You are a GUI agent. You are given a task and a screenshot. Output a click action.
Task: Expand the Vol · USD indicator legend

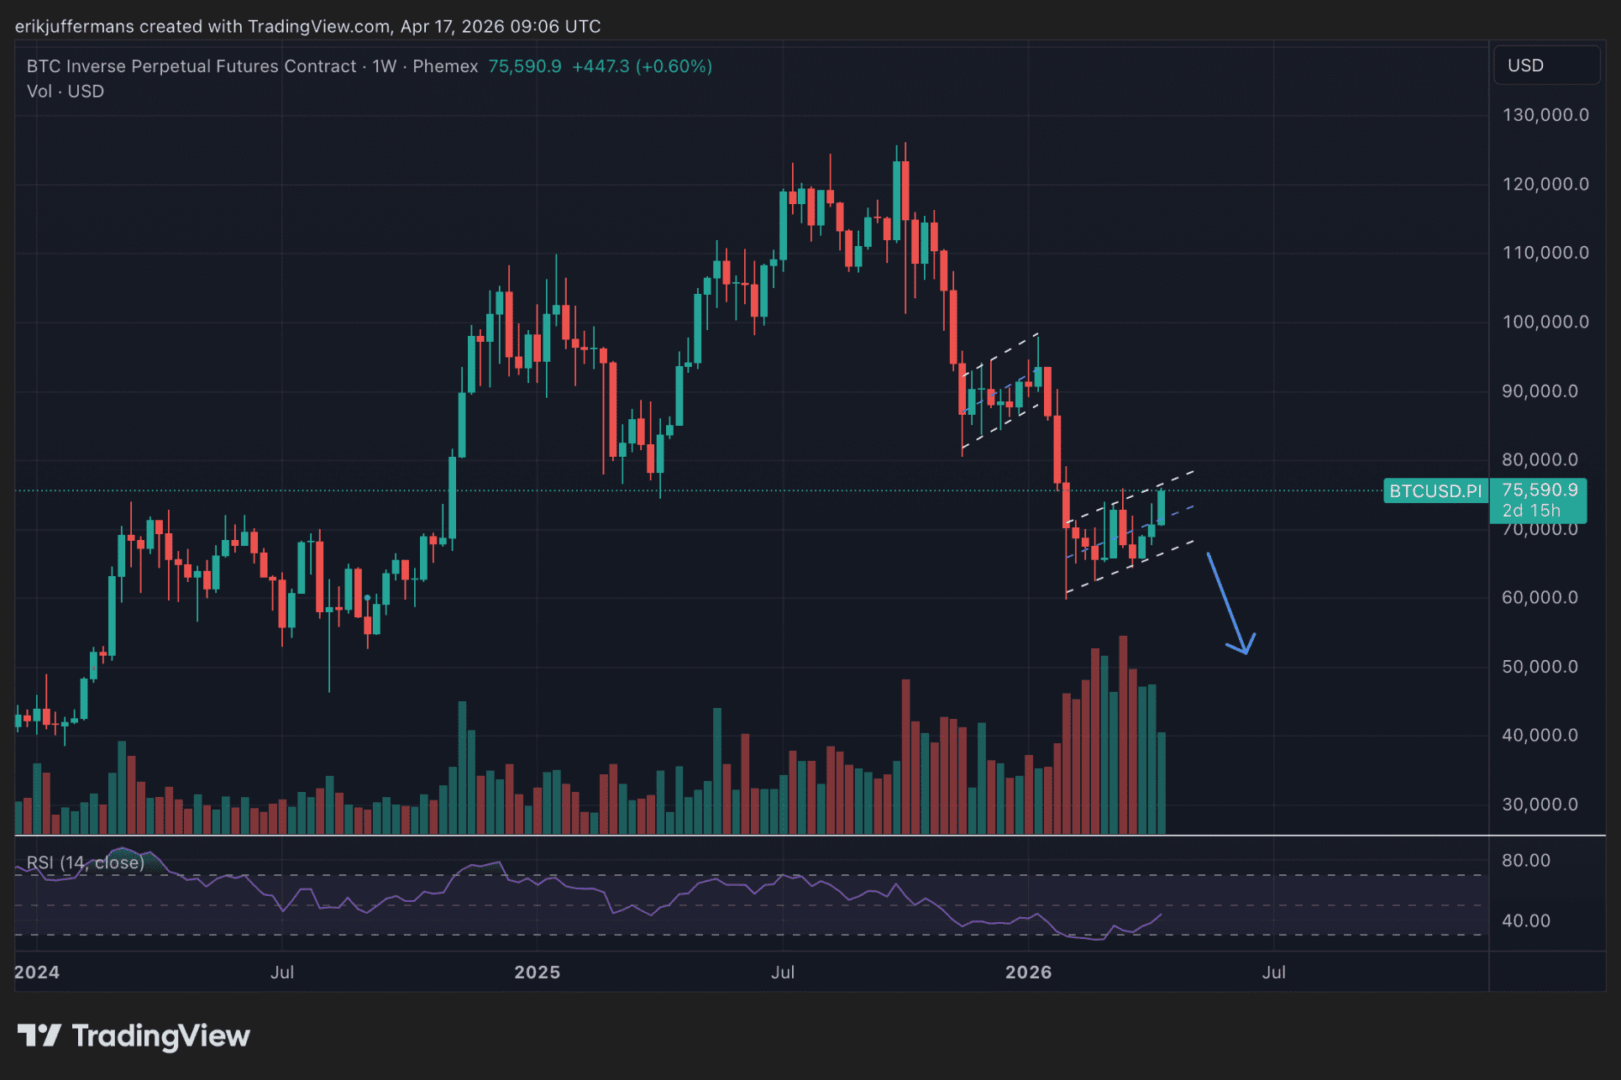pos(65,91)
